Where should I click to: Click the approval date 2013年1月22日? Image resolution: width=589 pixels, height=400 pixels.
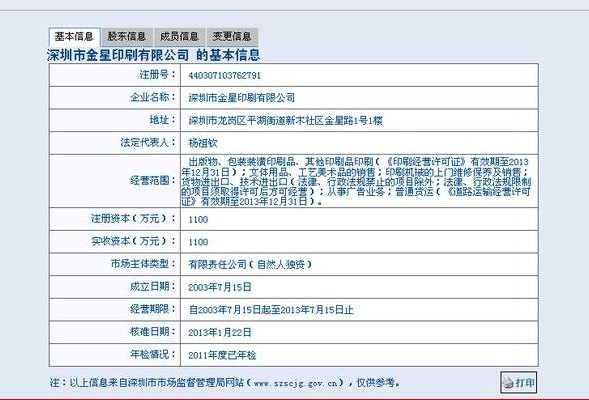point(220,332)
